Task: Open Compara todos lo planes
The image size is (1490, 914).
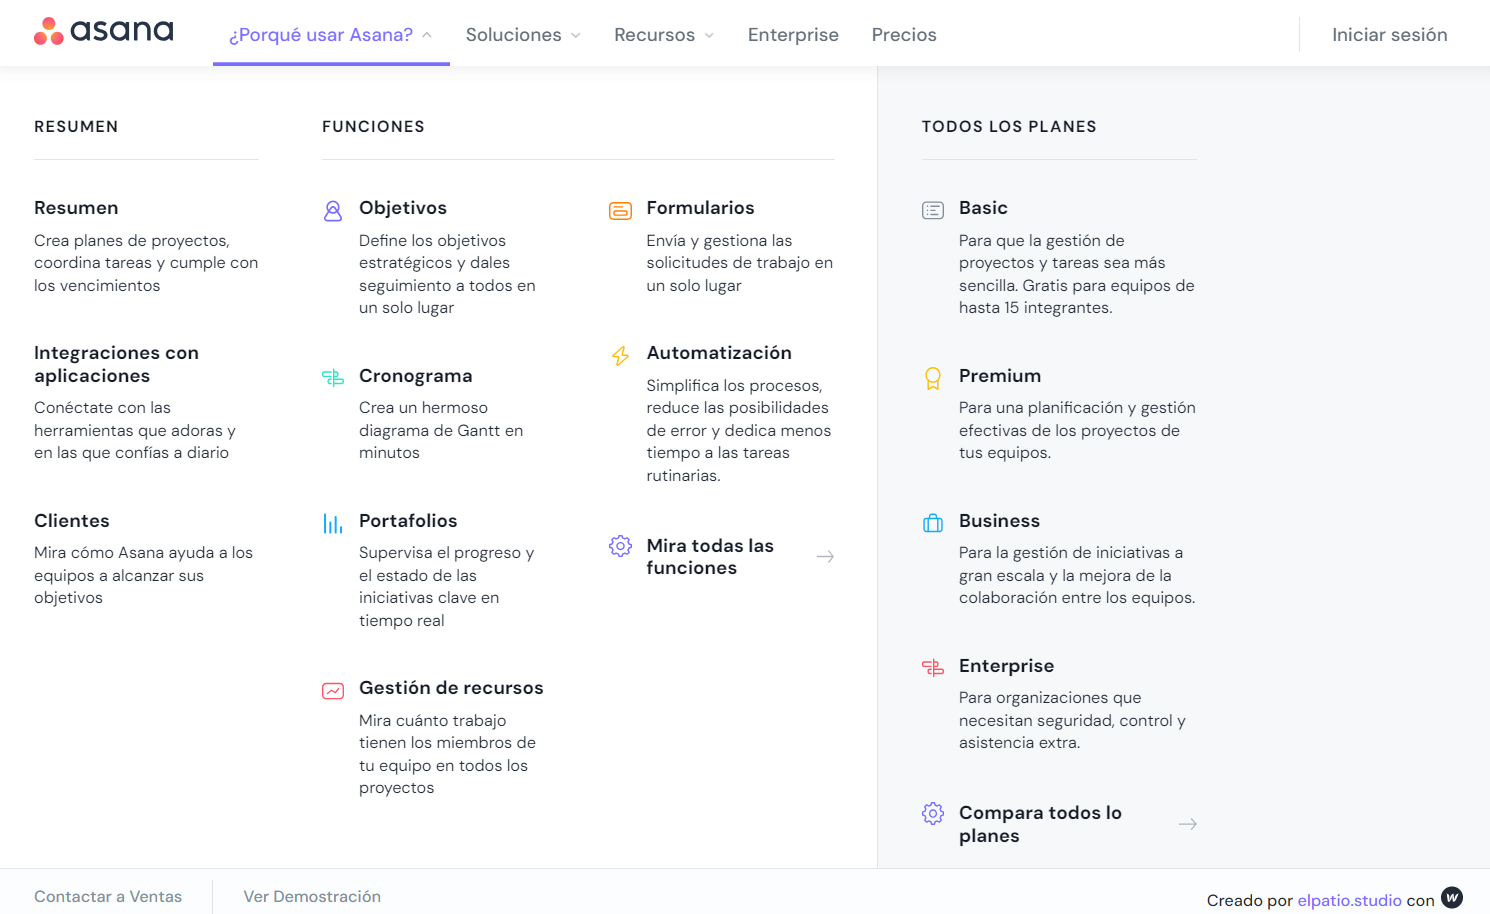Action: (1040, 824)
